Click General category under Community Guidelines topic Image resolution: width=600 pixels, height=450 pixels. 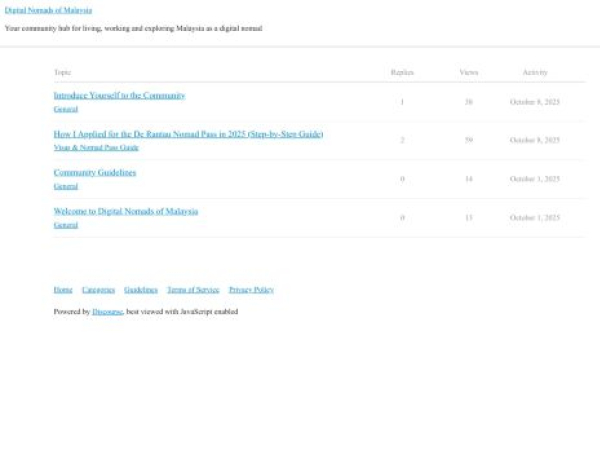tap(65, 186)
